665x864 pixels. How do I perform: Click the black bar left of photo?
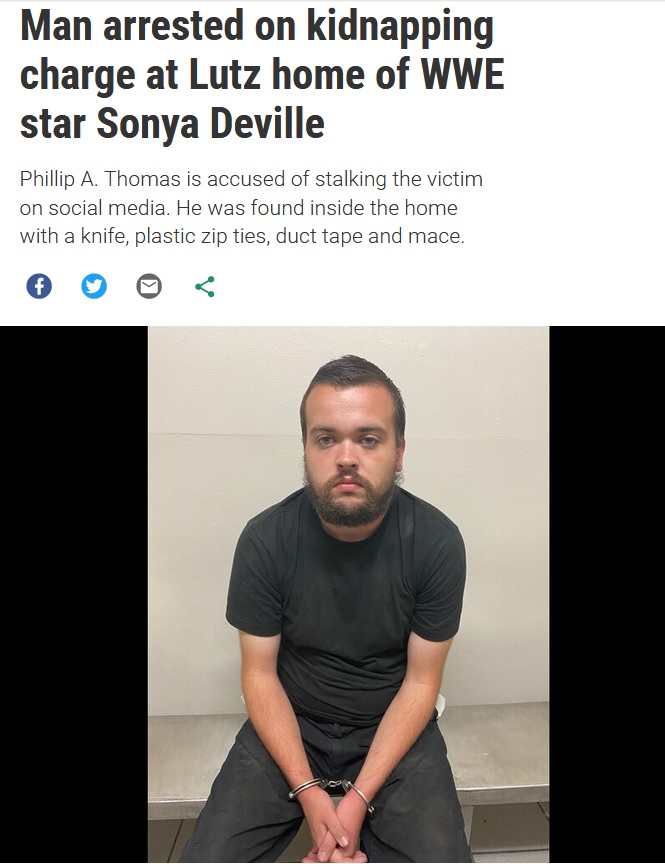click(x=74, y=594)
